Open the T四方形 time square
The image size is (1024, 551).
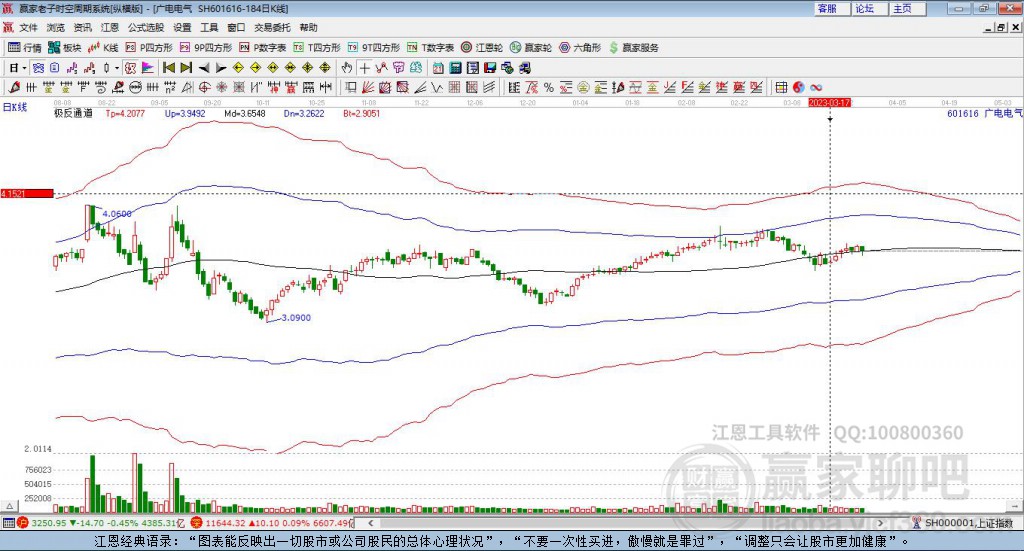tap(317, 48)
